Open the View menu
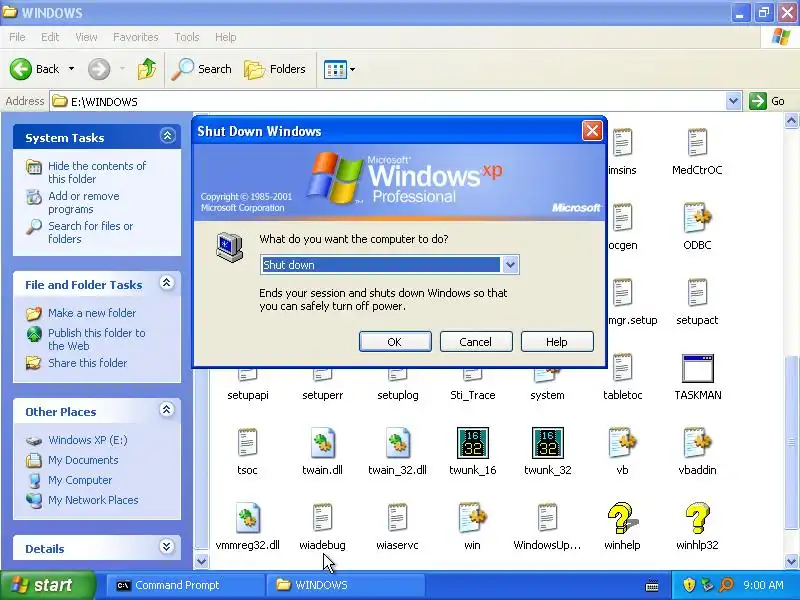 click(86, 37)
